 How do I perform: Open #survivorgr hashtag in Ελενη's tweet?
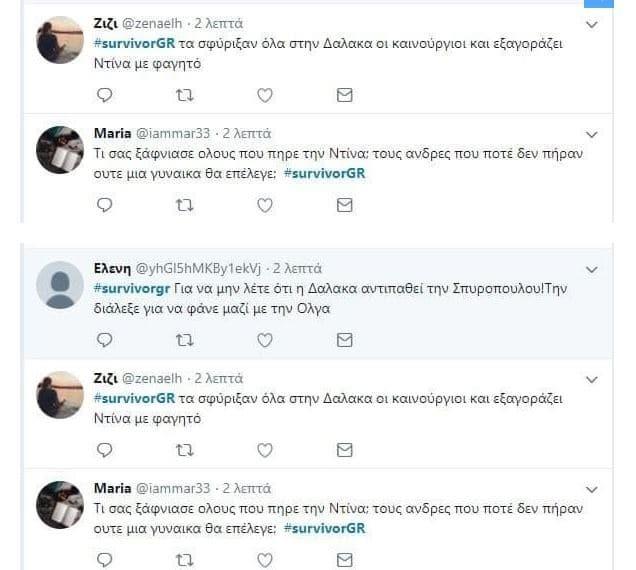(131, 288)
